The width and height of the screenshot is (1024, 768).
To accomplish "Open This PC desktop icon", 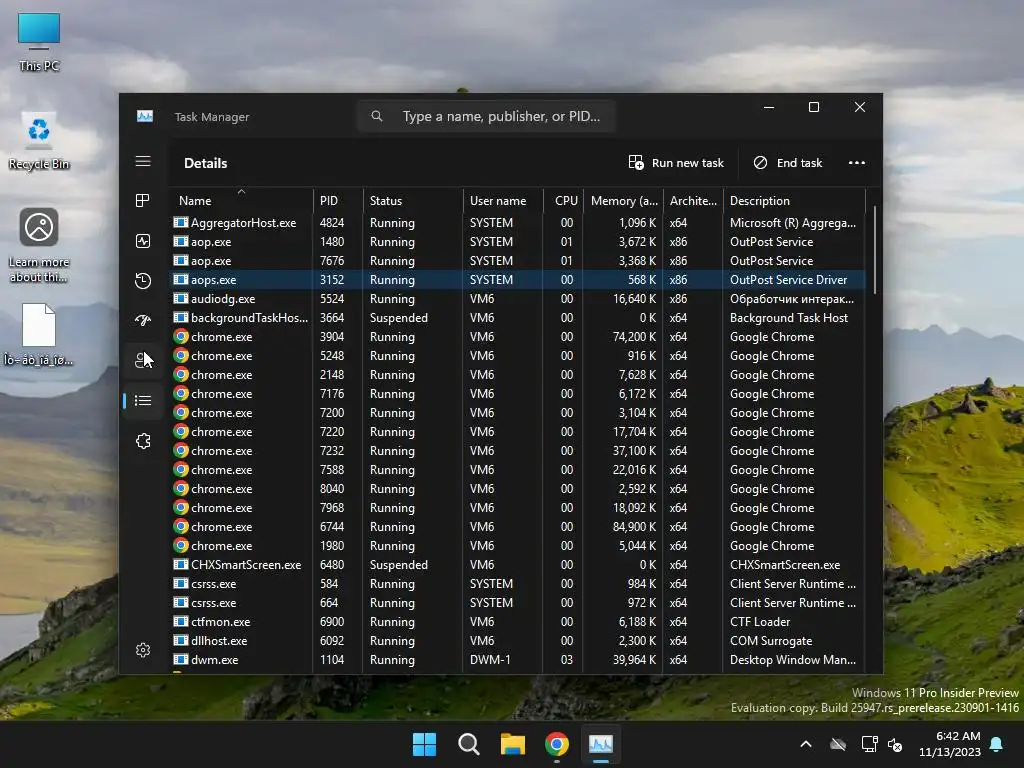I will [39, 42].
